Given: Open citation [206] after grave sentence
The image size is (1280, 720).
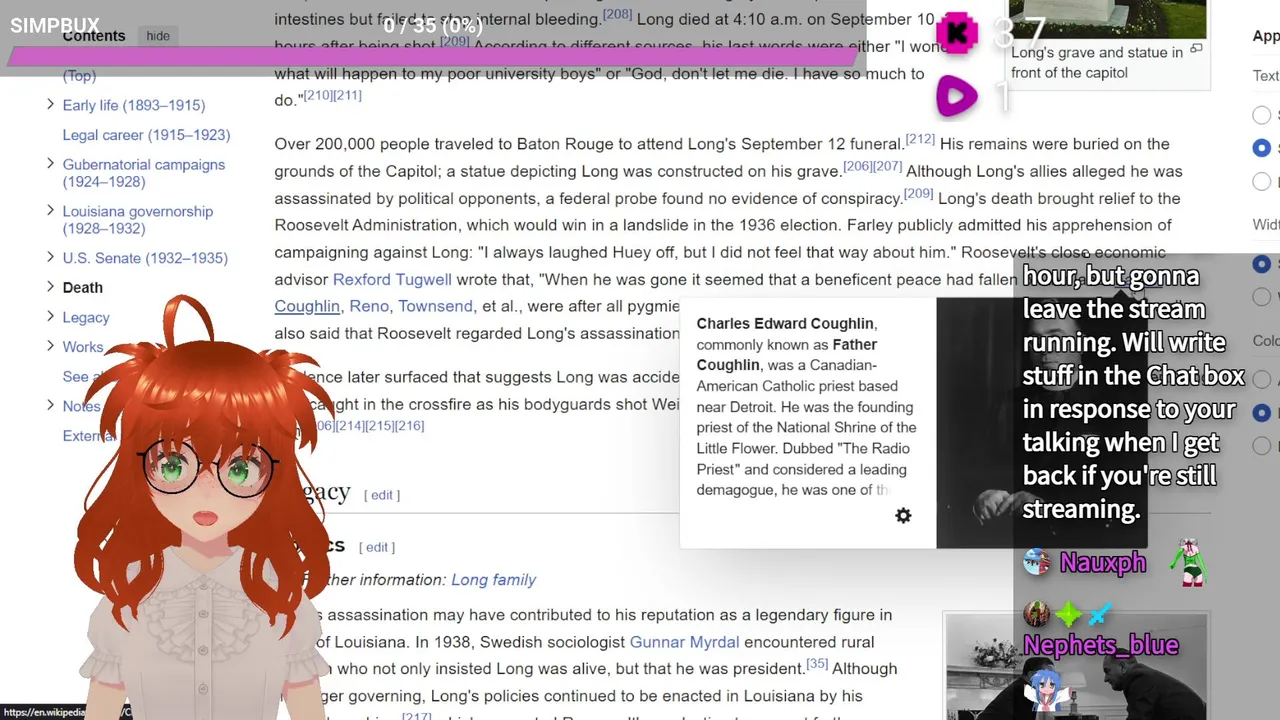Looking at the screenshot, I should click(858, 166).
